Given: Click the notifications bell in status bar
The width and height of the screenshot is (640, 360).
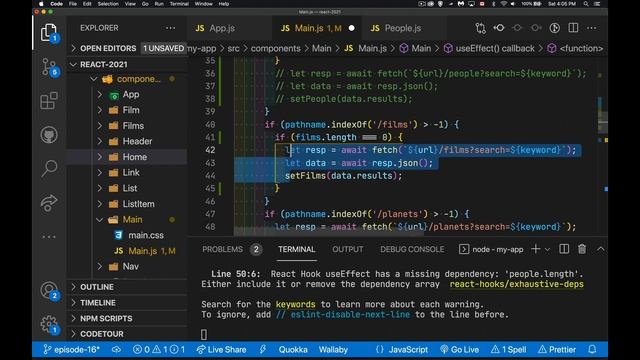Looking at the screenshot, I should tap(592, 349).
